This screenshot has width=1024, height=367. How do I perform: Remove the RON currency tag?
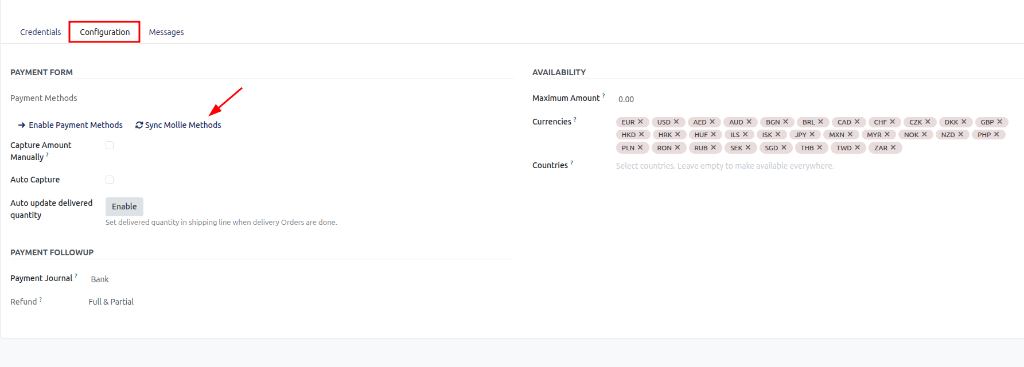click(677, 148)
